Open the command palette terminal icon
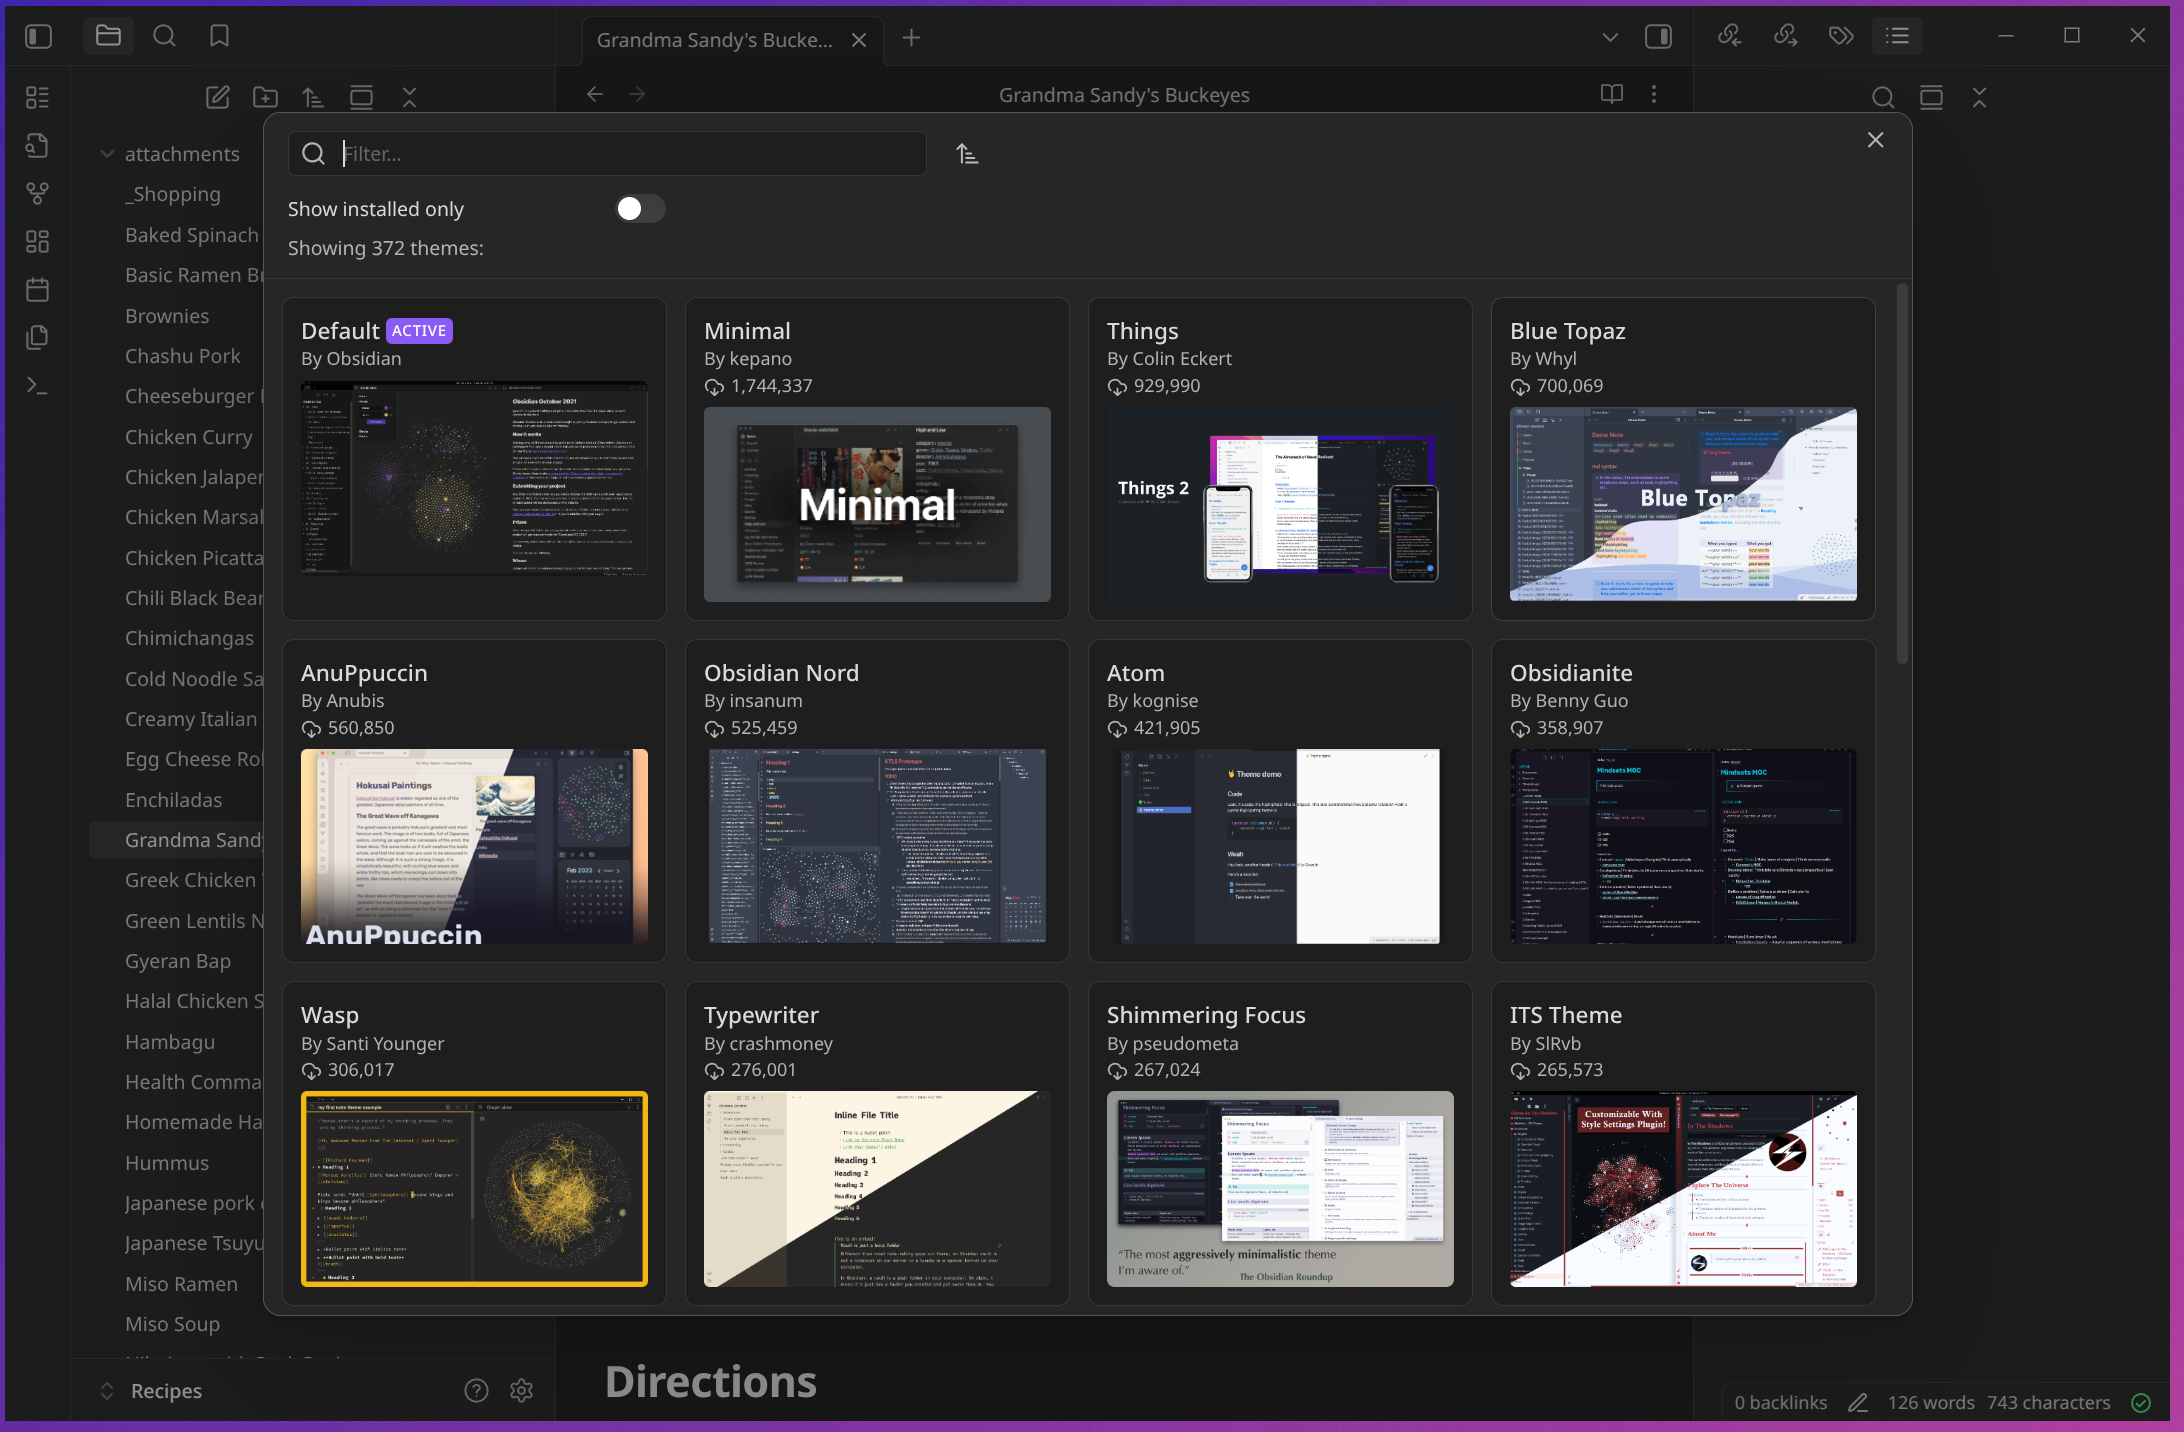 point(37,386)
